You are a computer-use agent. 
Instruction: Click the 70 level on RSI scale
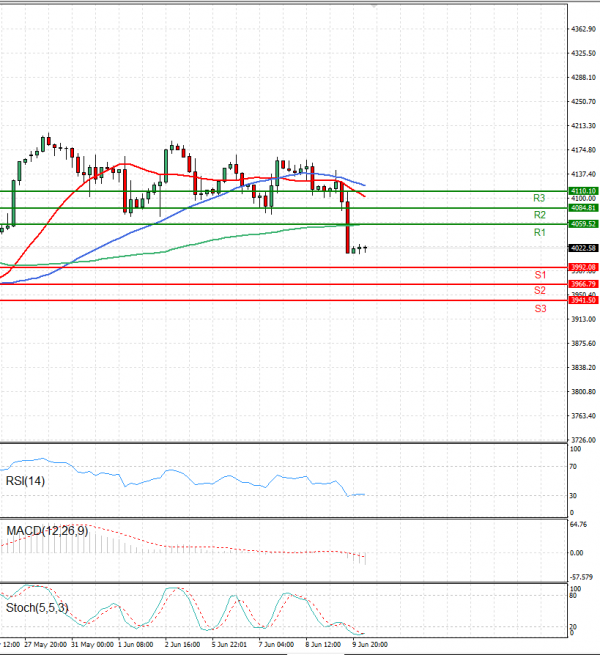(573, 467)
